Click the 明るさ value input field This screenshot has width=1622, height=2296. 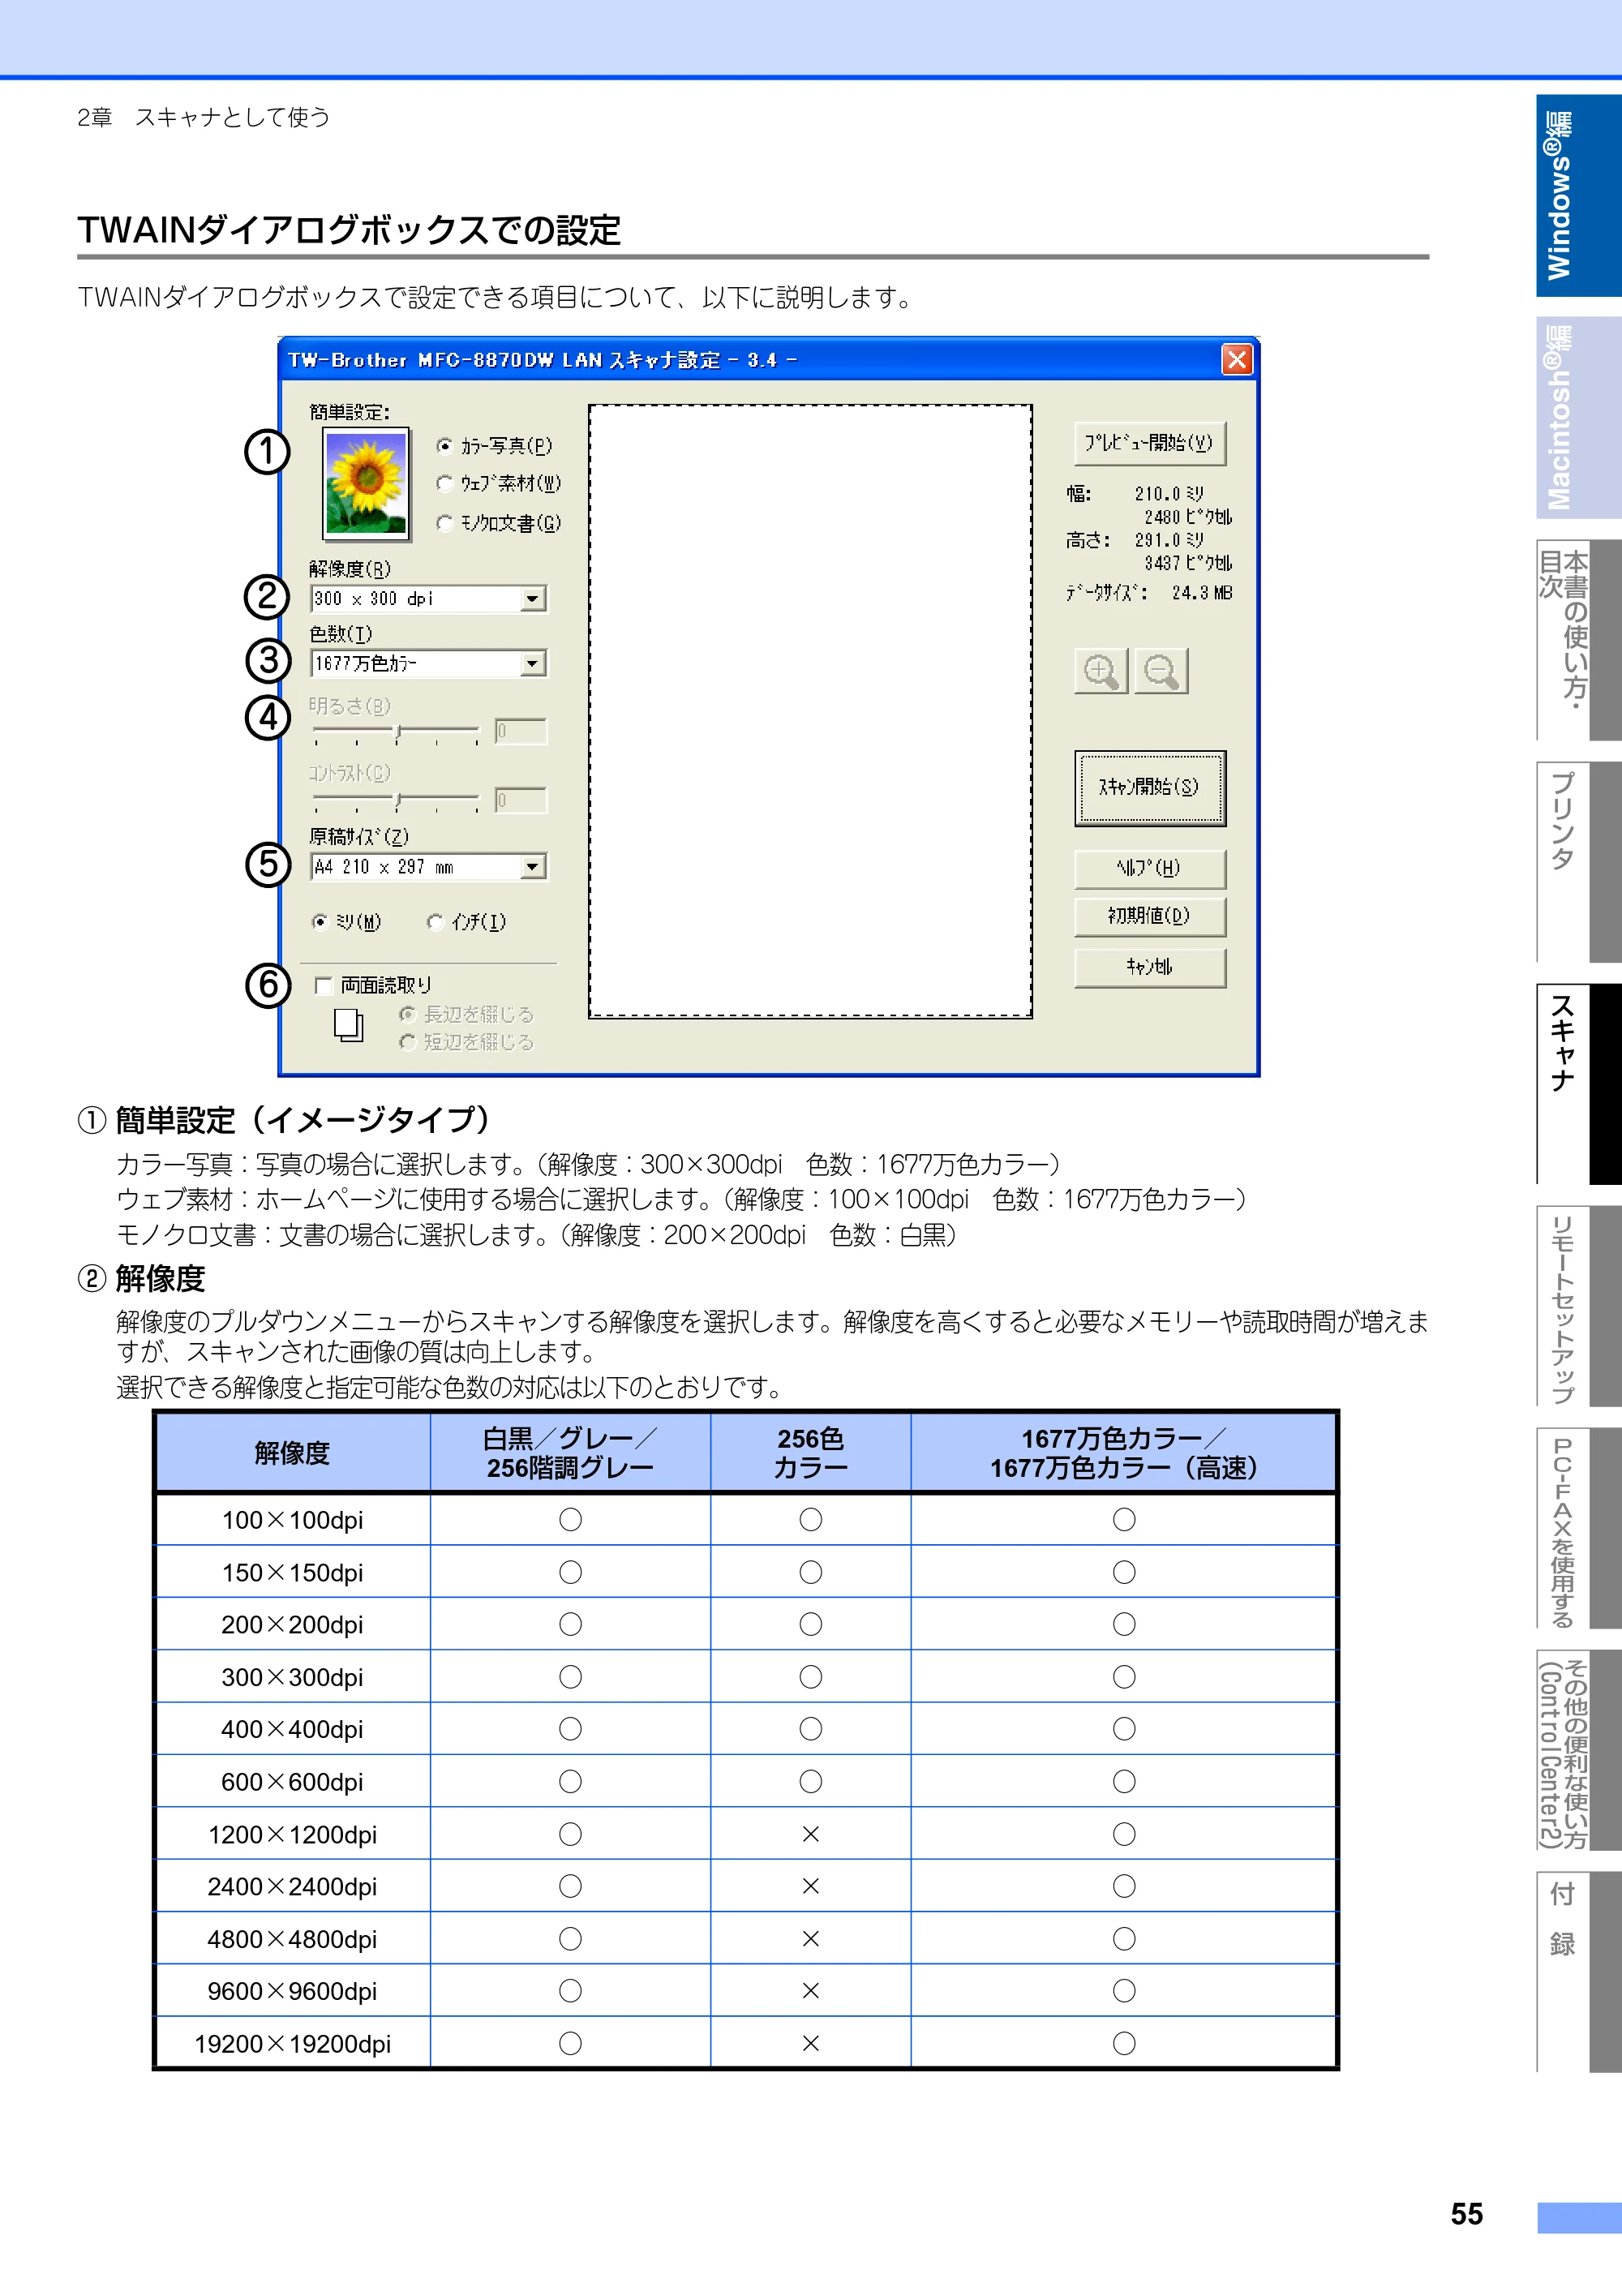[521, 732]
